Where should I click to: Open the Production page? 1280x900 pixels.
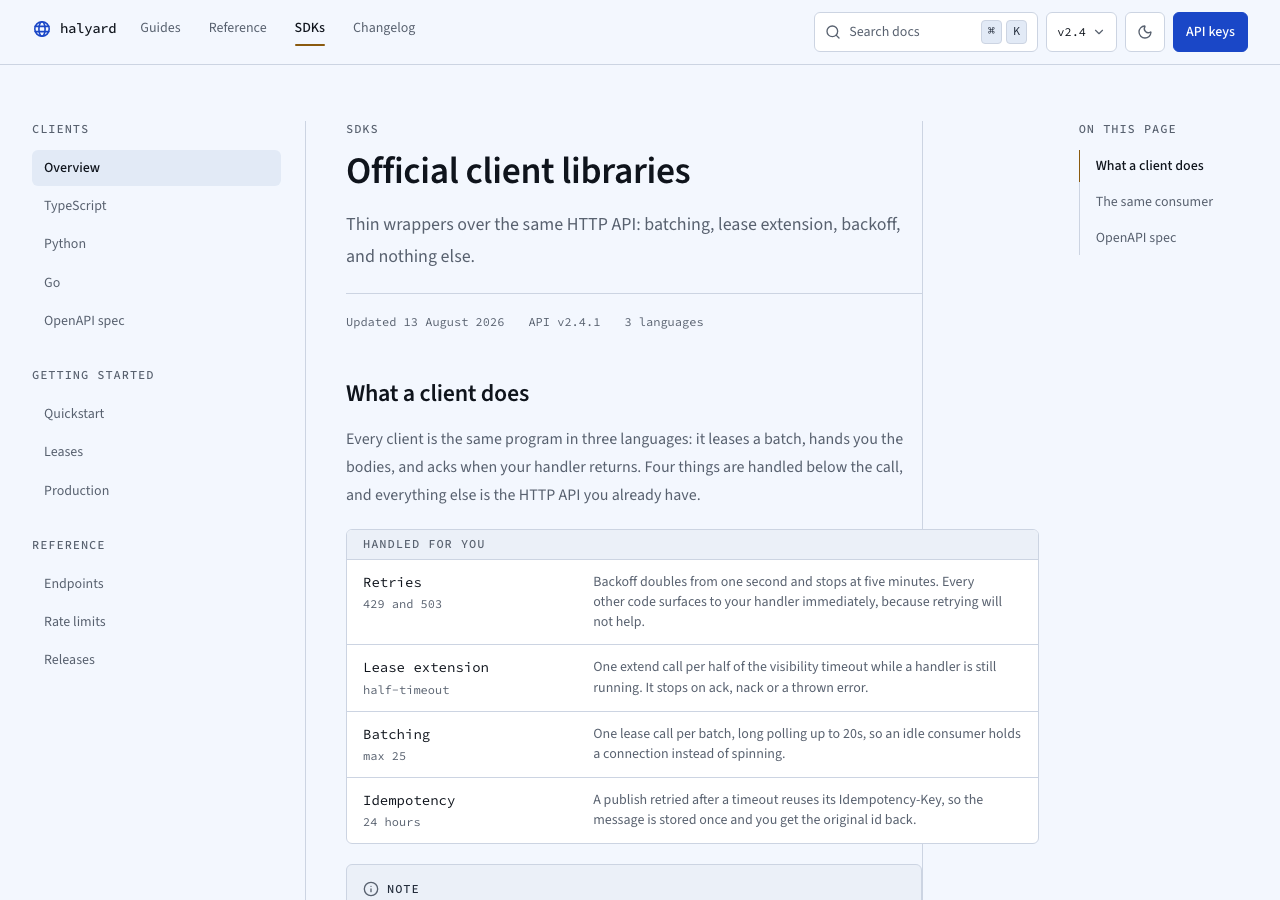156,491
